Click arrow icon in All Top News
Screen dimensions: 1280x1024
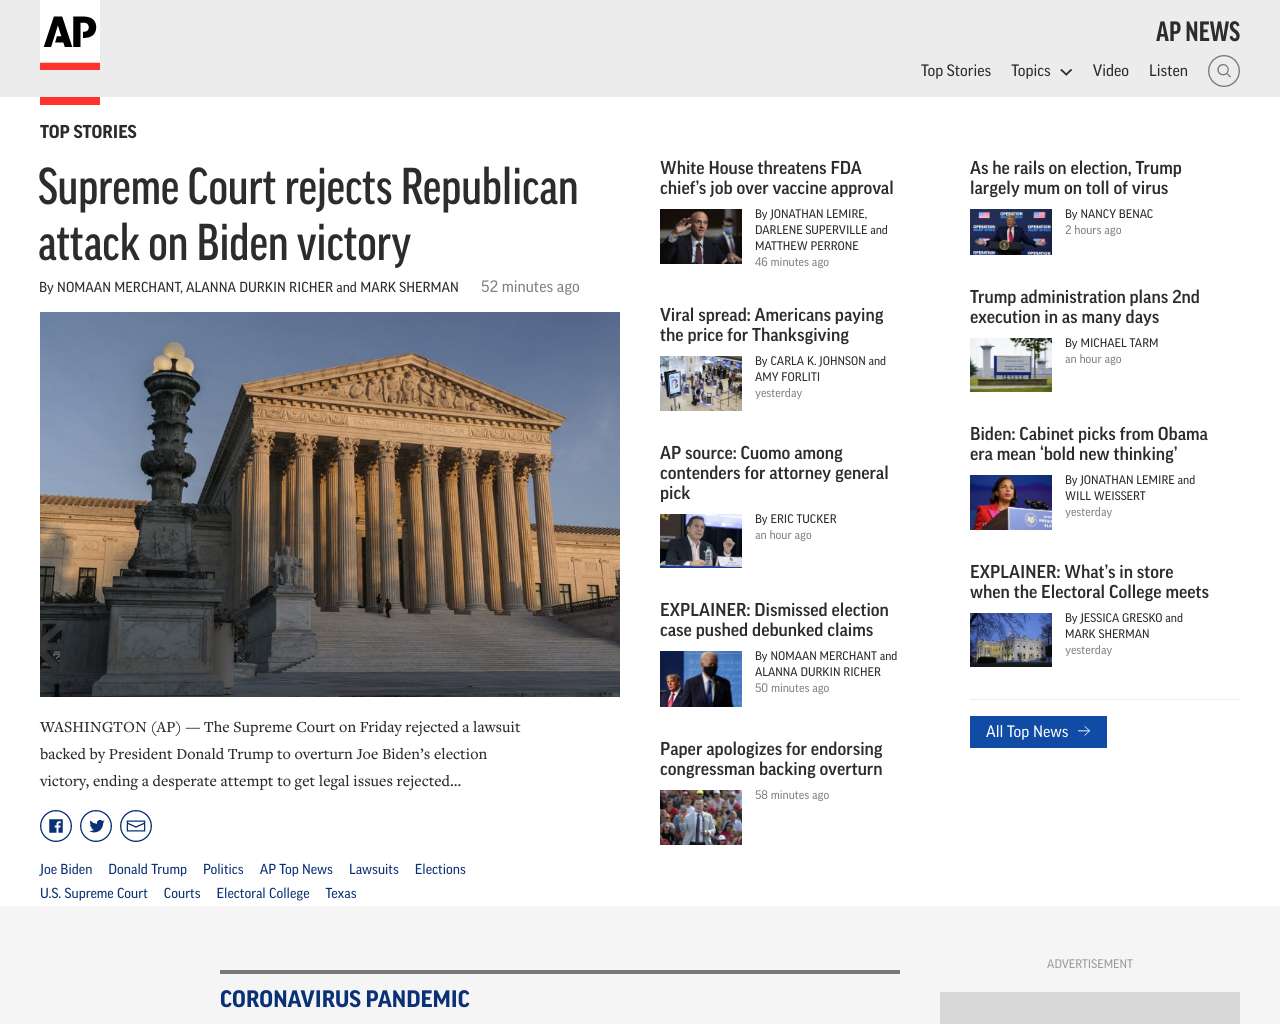[x=1084, y=732]
